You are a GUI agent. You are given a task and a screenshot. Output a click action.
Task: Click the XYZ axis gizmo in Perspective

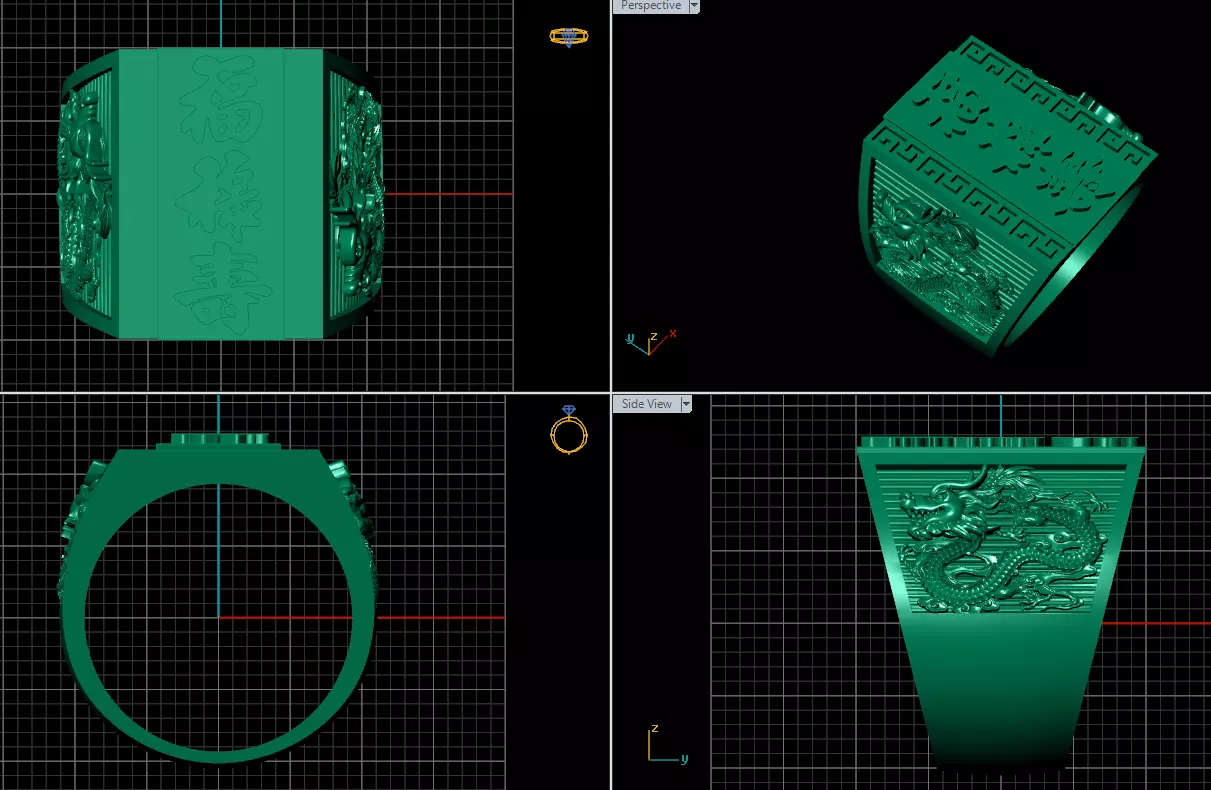(x=651, y=341)
